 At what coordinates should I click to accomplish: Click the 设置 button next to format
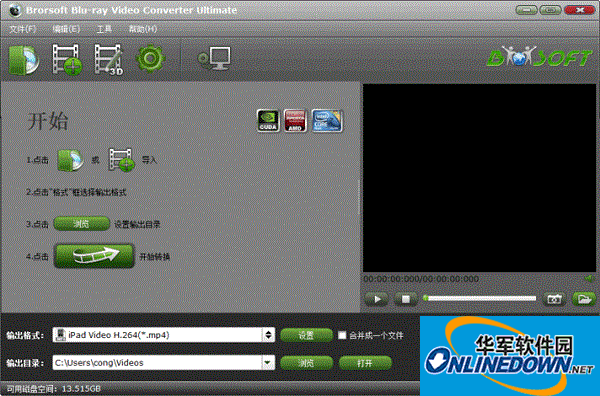(x=306, y=336)
